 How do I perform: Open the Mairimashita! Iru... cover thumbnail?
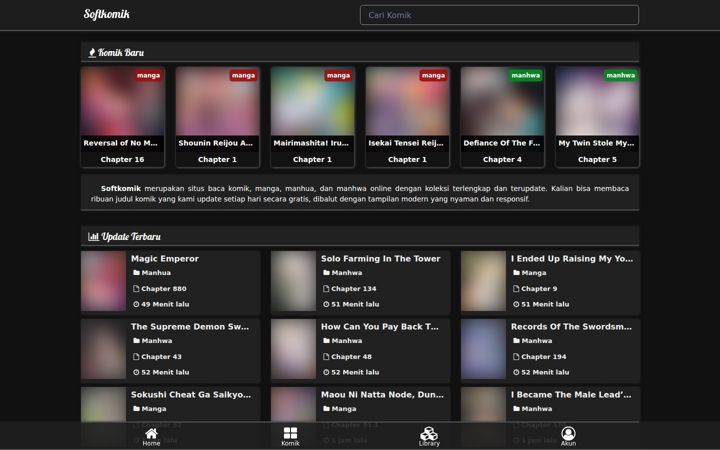pyautogui.click(x=312, y=101)
